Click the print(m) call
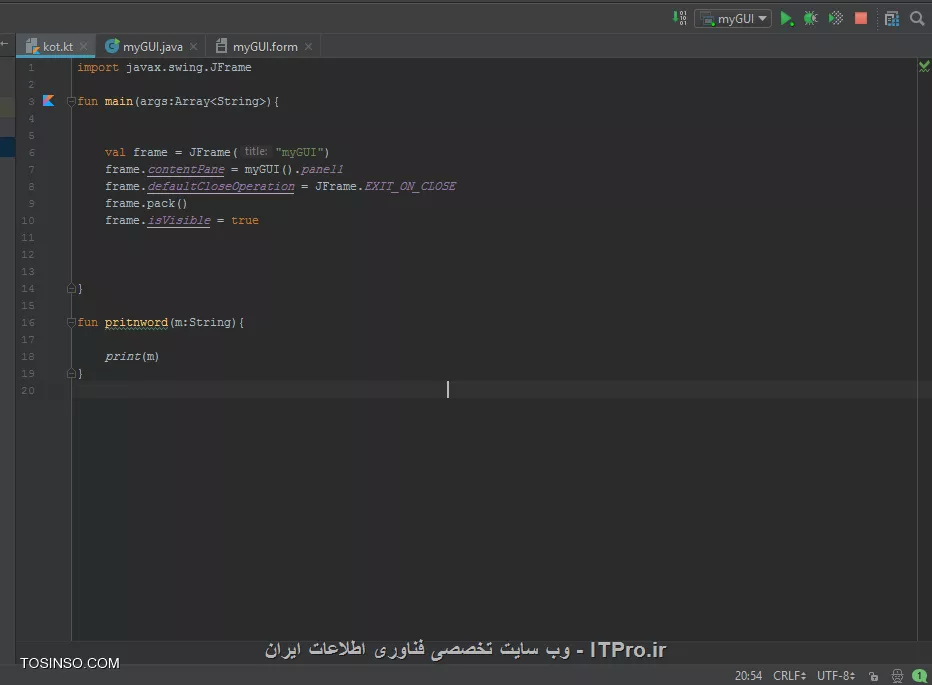This screenshot has height=685, width=932. pos(132,356)
